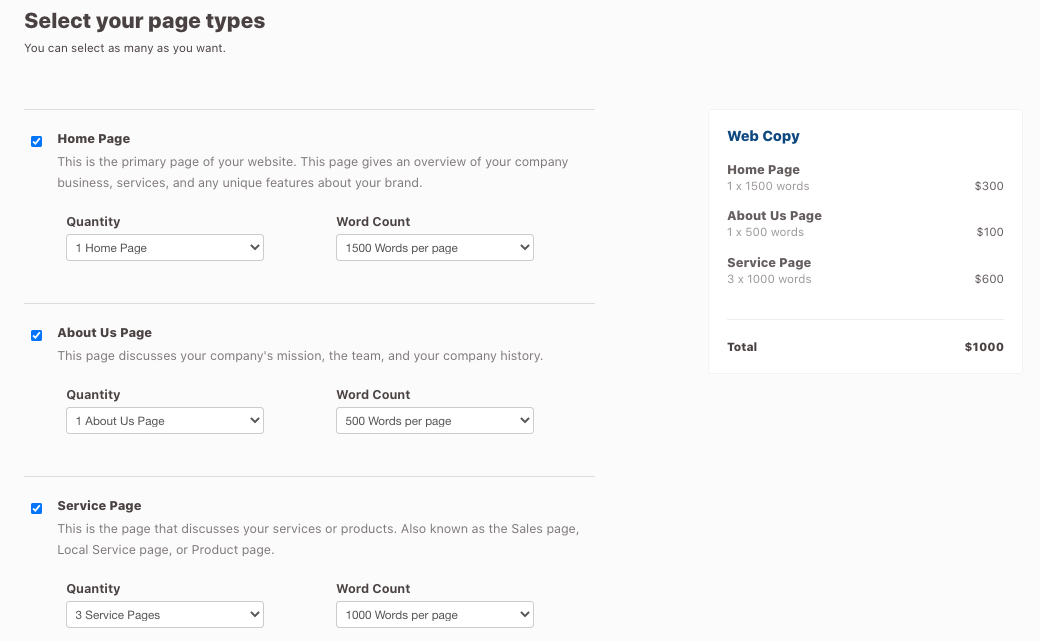Click the Total amount of $1000
The width and height of the screenshot is (1040, 641).
[x=983, y=347]
